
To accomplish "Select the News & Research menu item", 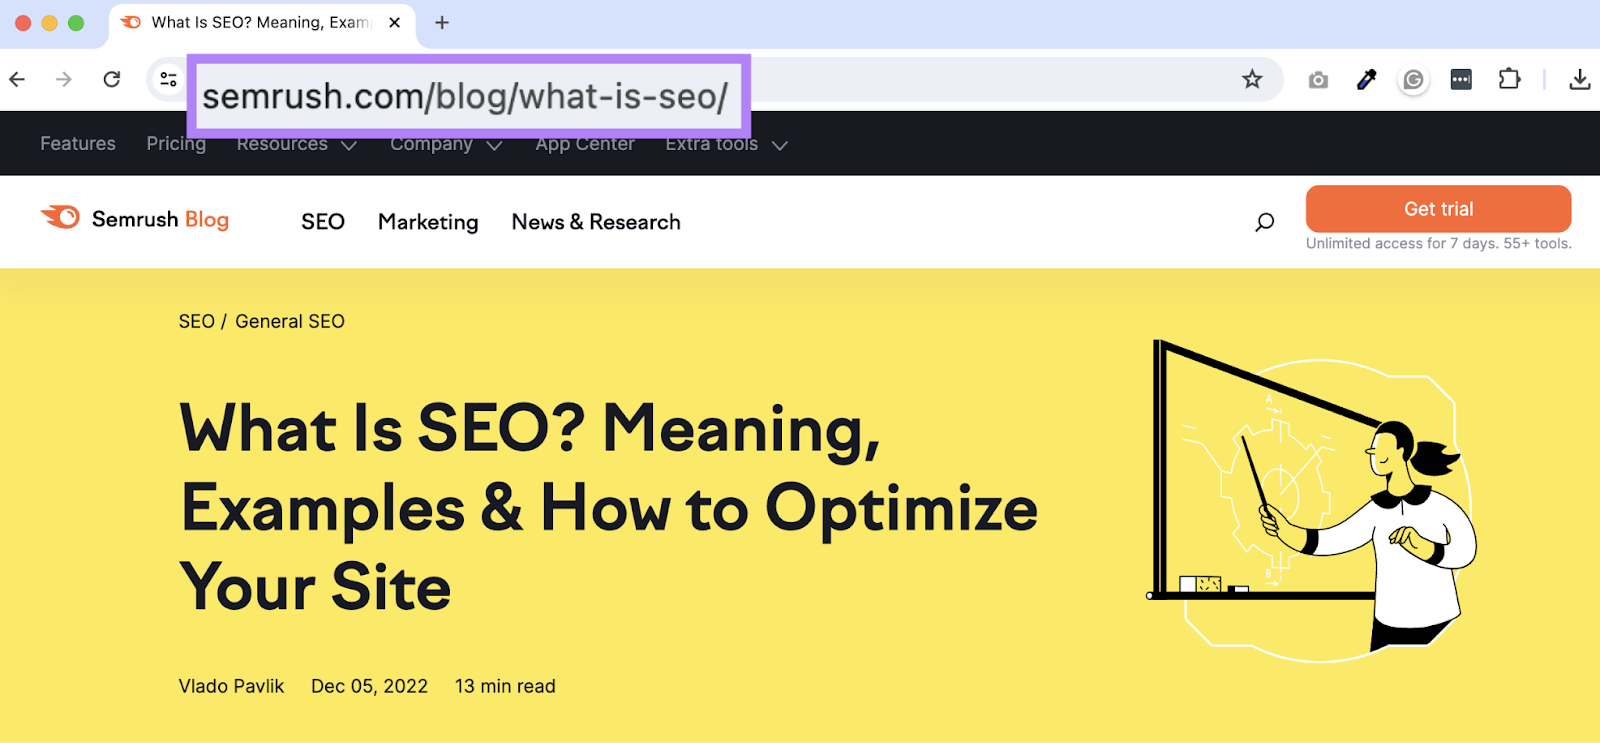I will point(596,222).
